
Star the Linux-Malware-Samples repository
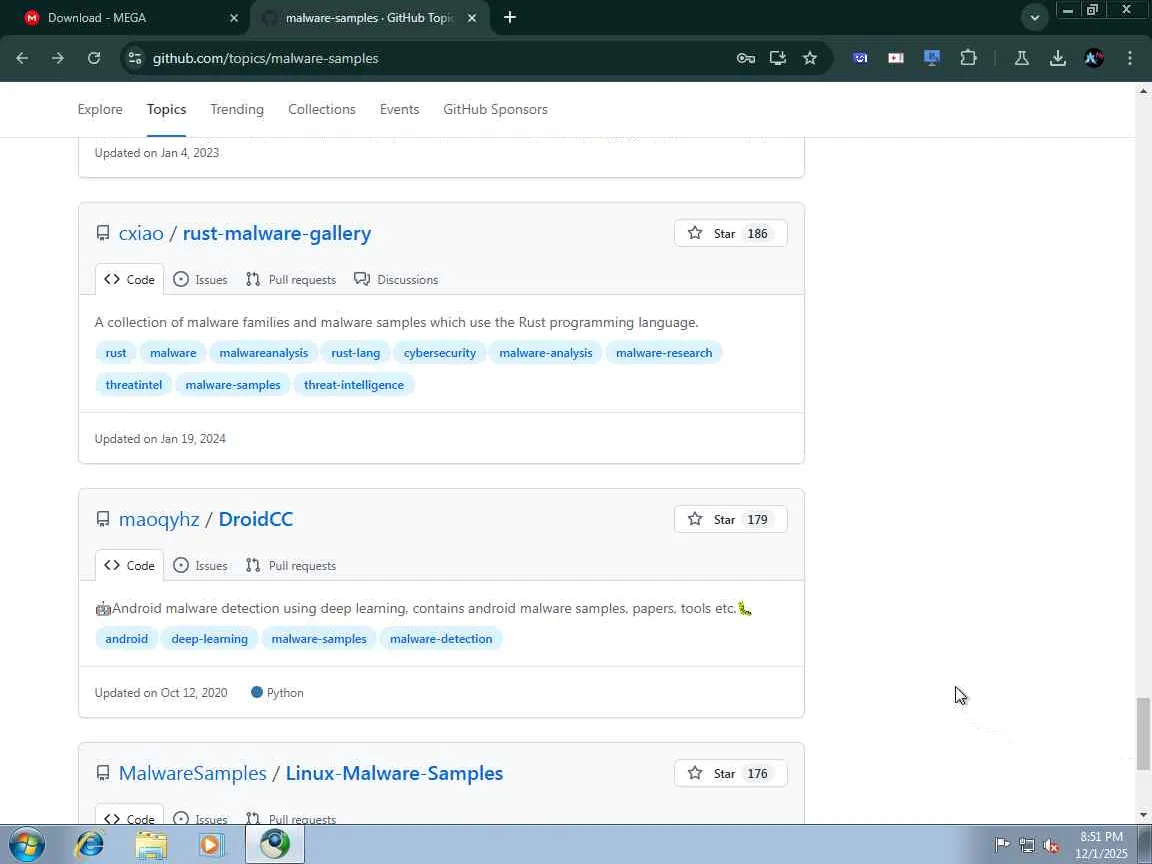pos(730,774)
